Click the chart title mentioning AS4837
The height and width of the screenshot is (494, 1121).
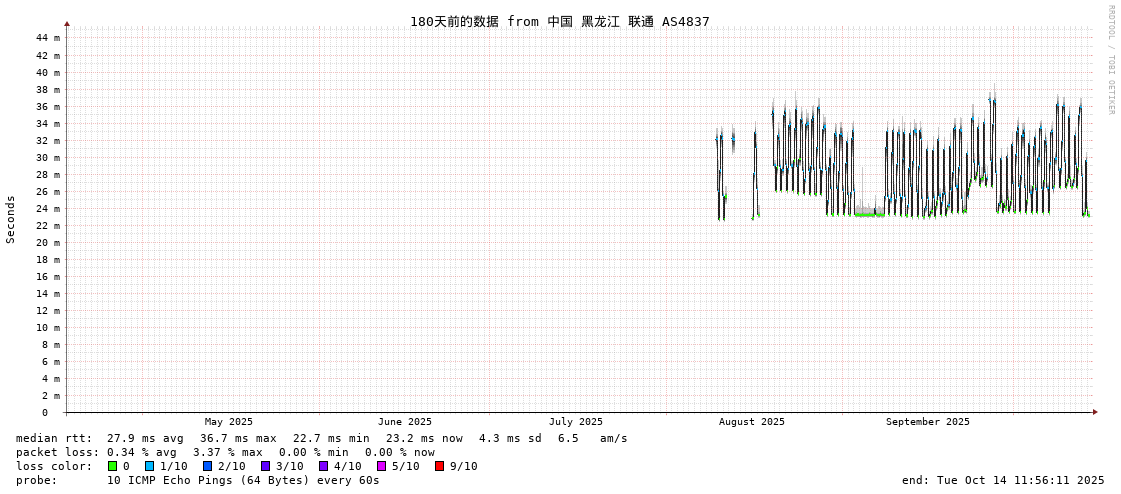coord(559,22)
